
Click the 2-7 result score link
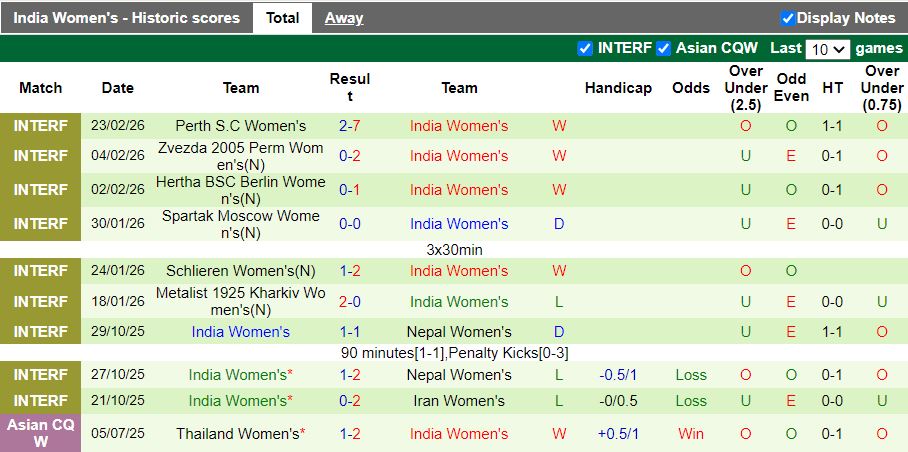tap(350, 126)
